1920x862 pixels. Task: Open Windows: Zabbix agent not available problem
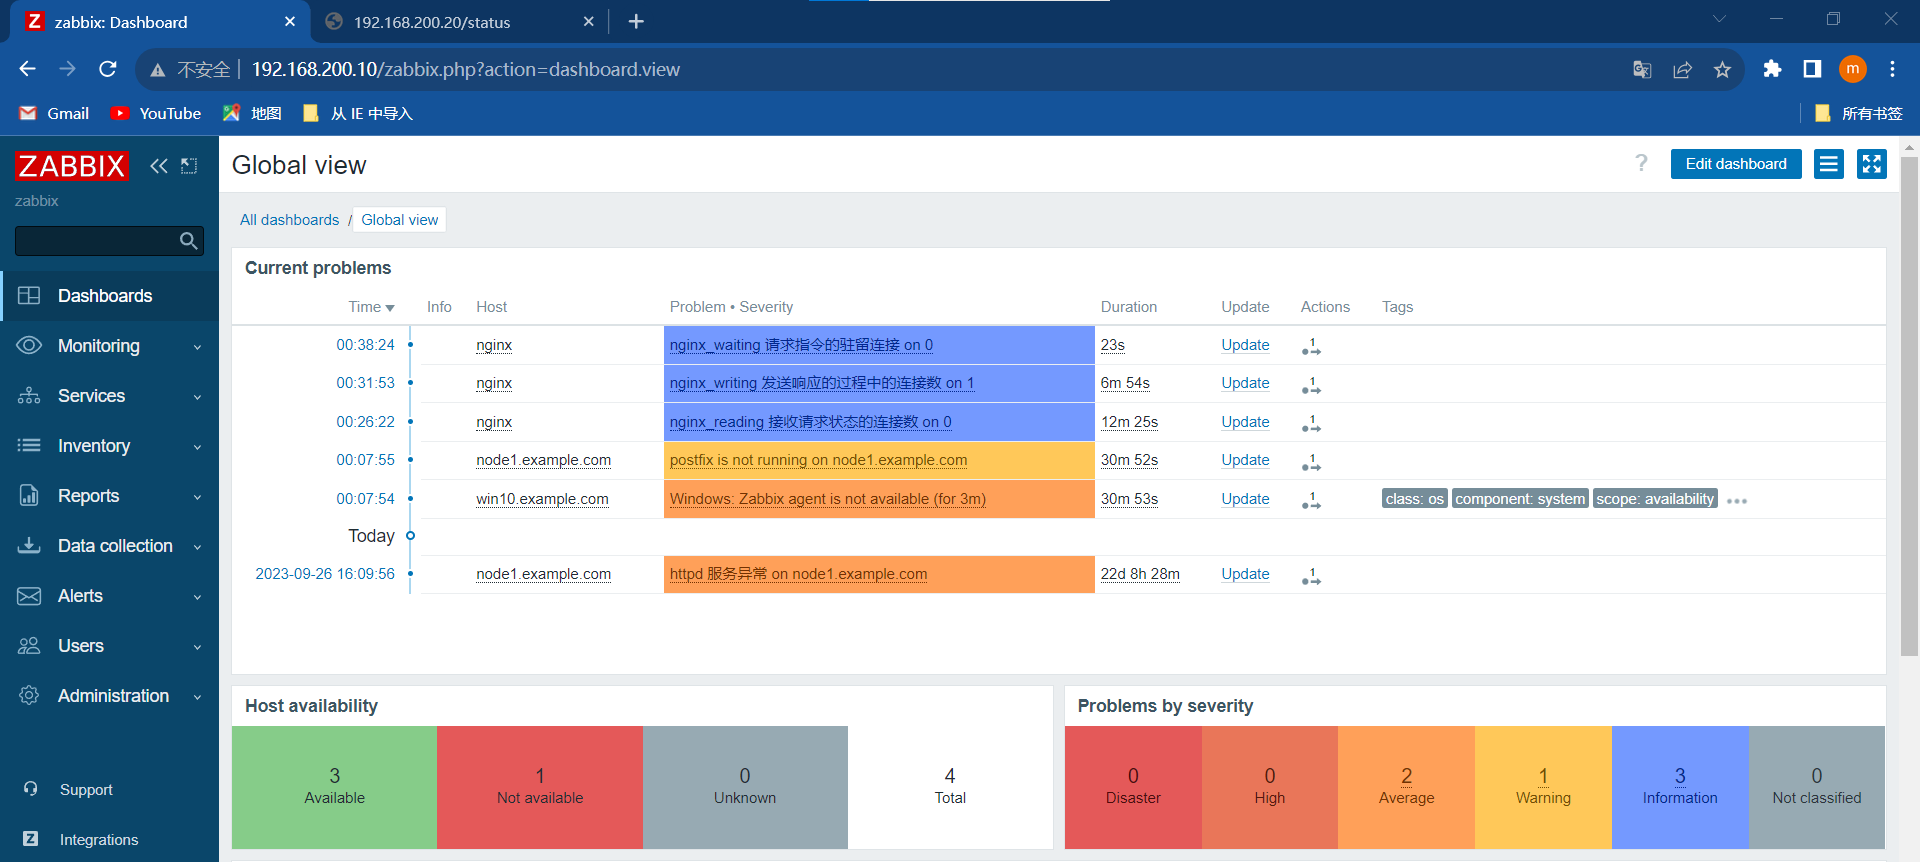(x=827, y=499)
